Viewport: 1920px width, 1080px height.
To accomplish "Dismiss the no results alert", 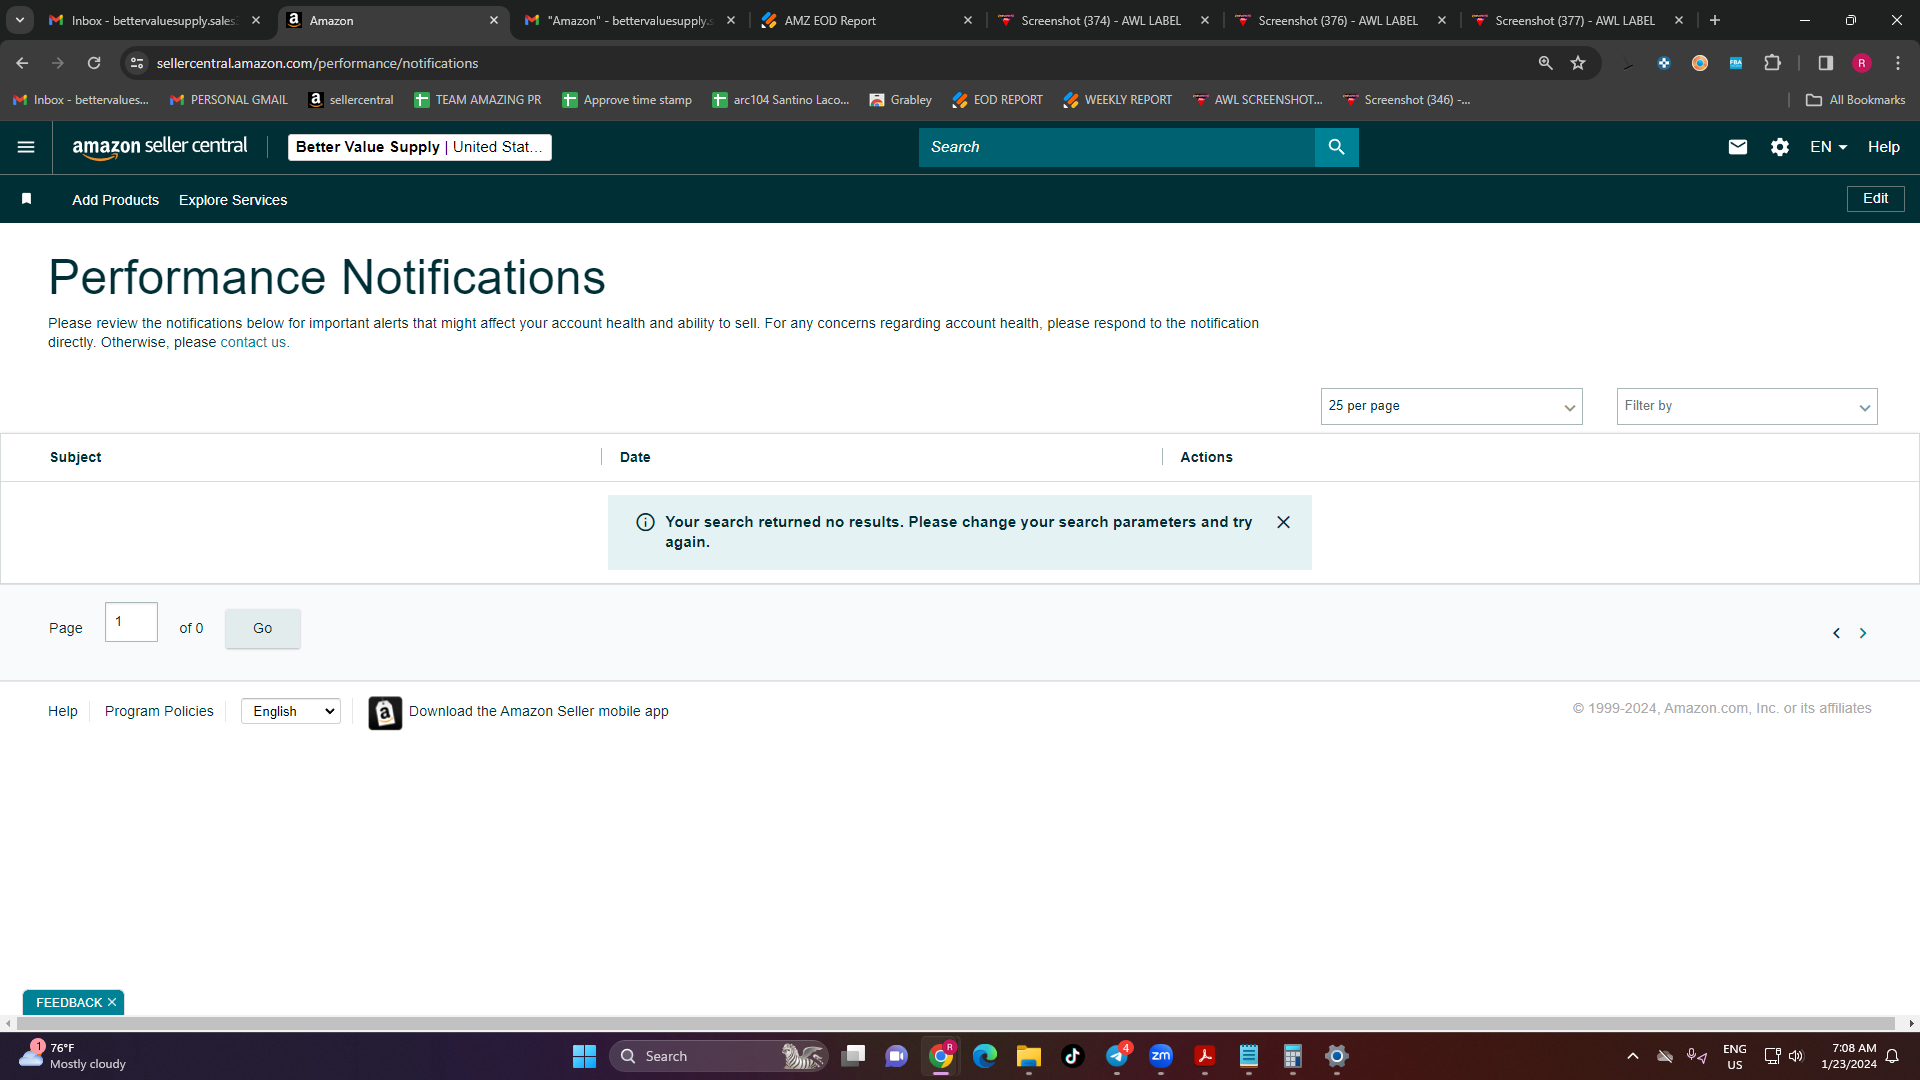I will pos(1283,522).
